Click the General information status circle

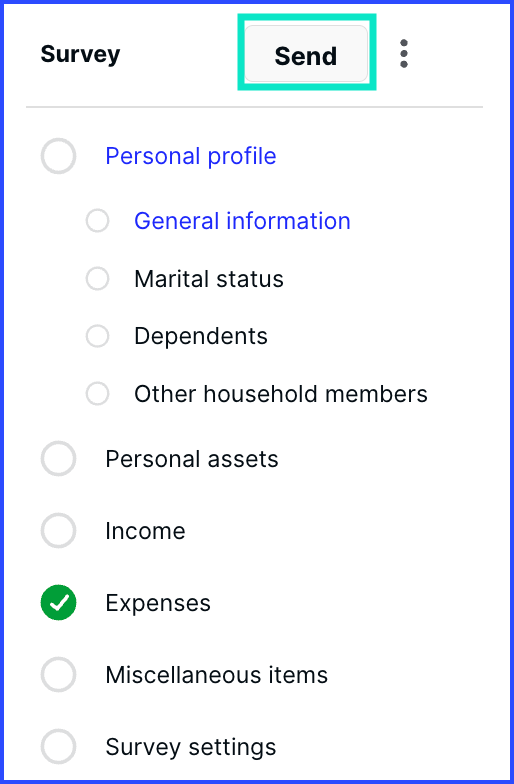[x=98, y=220]
